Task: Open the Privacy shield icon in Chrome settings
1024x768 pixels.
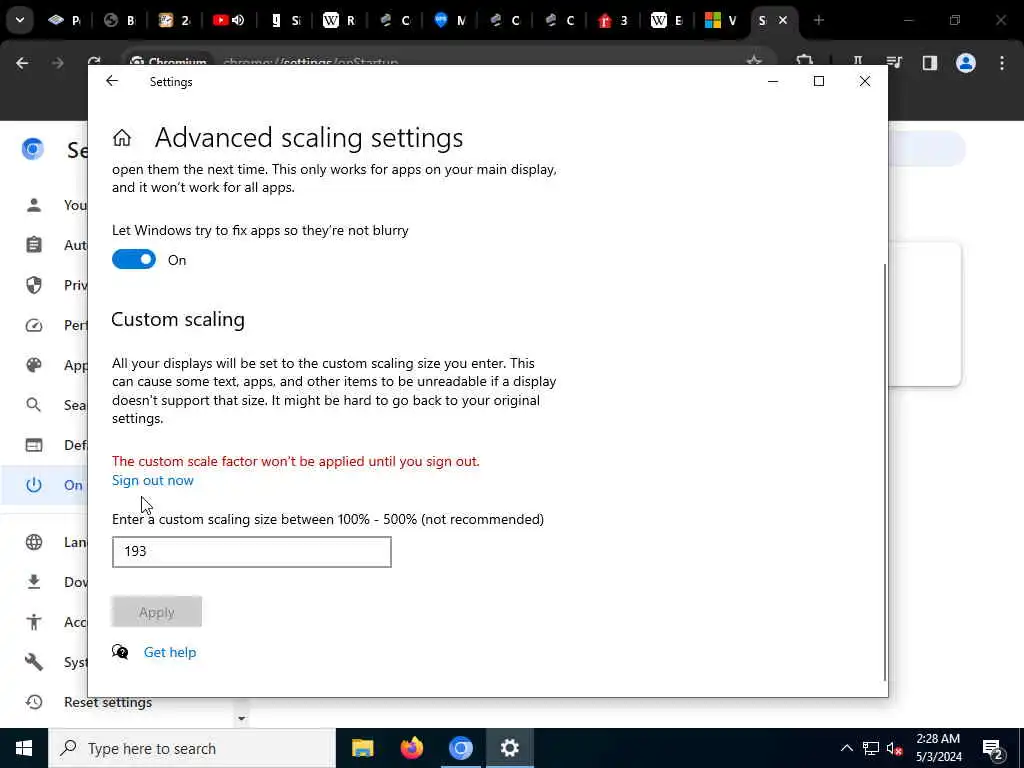Action: point(34,285)
